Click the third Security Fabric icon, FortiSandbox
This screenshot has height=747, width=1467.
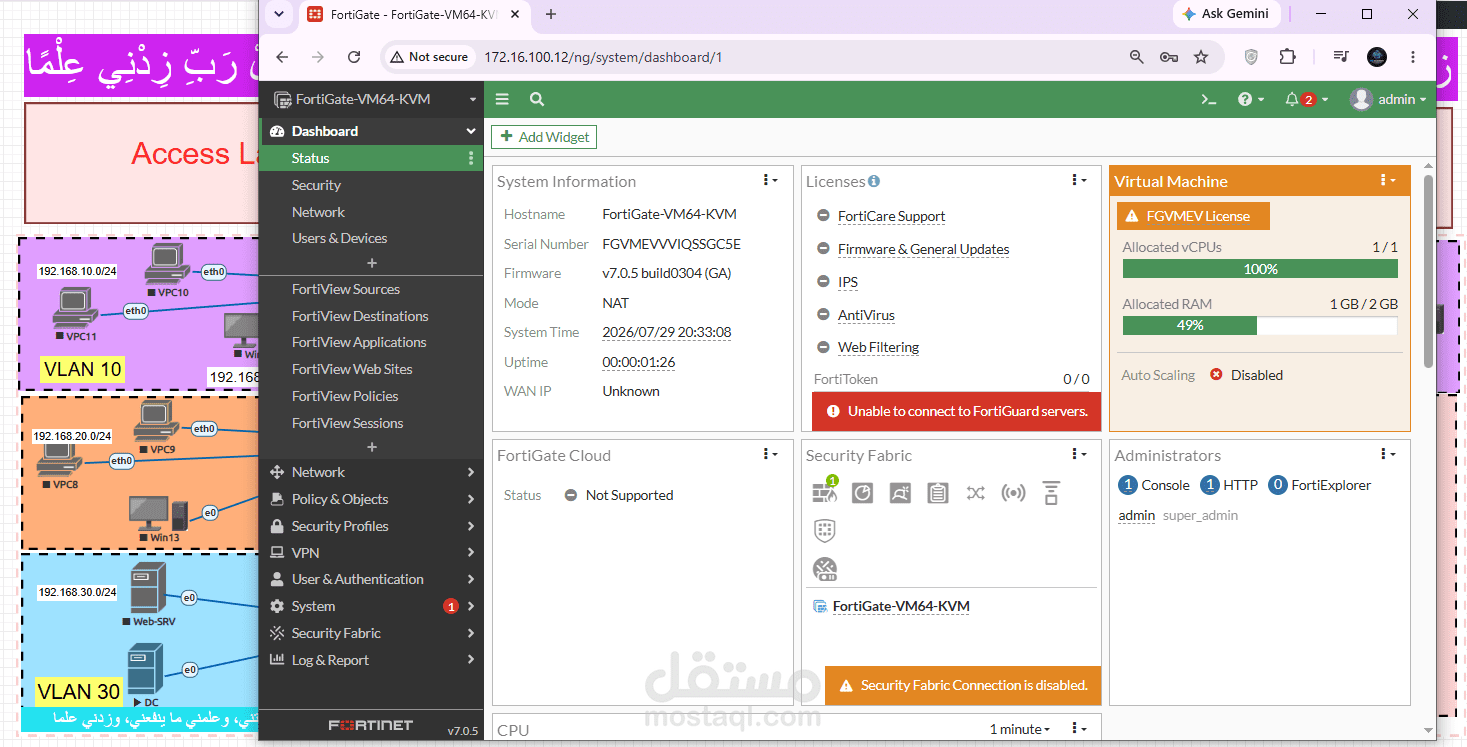pyautogui.click(x=900, y=493)
